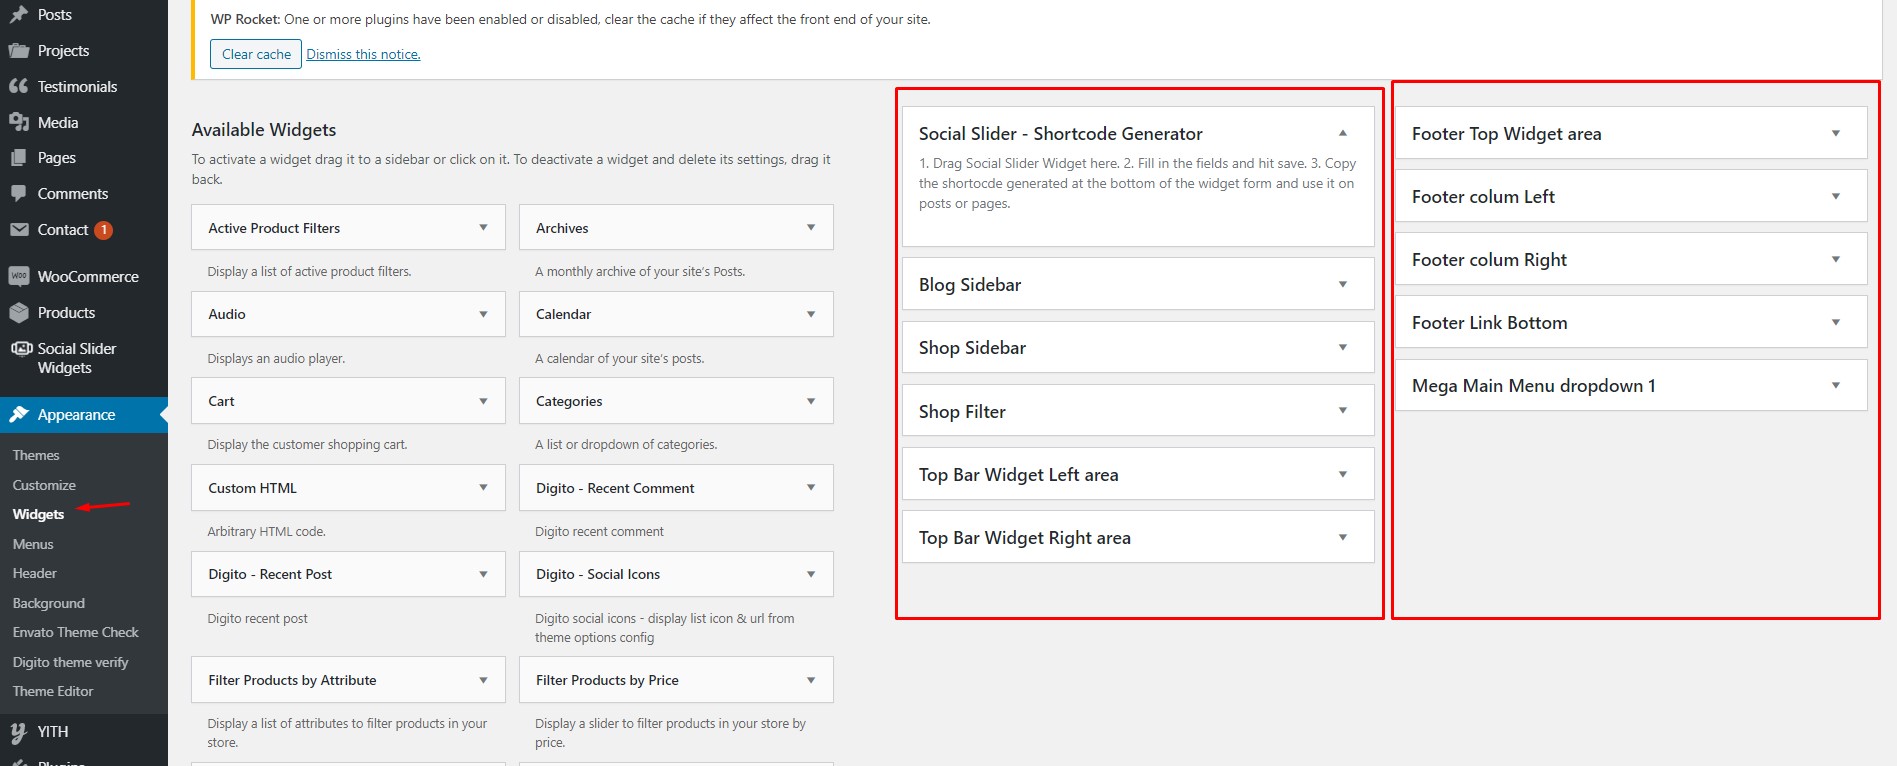Dismiss the WP Rocket notice

(x=363, y=54)
